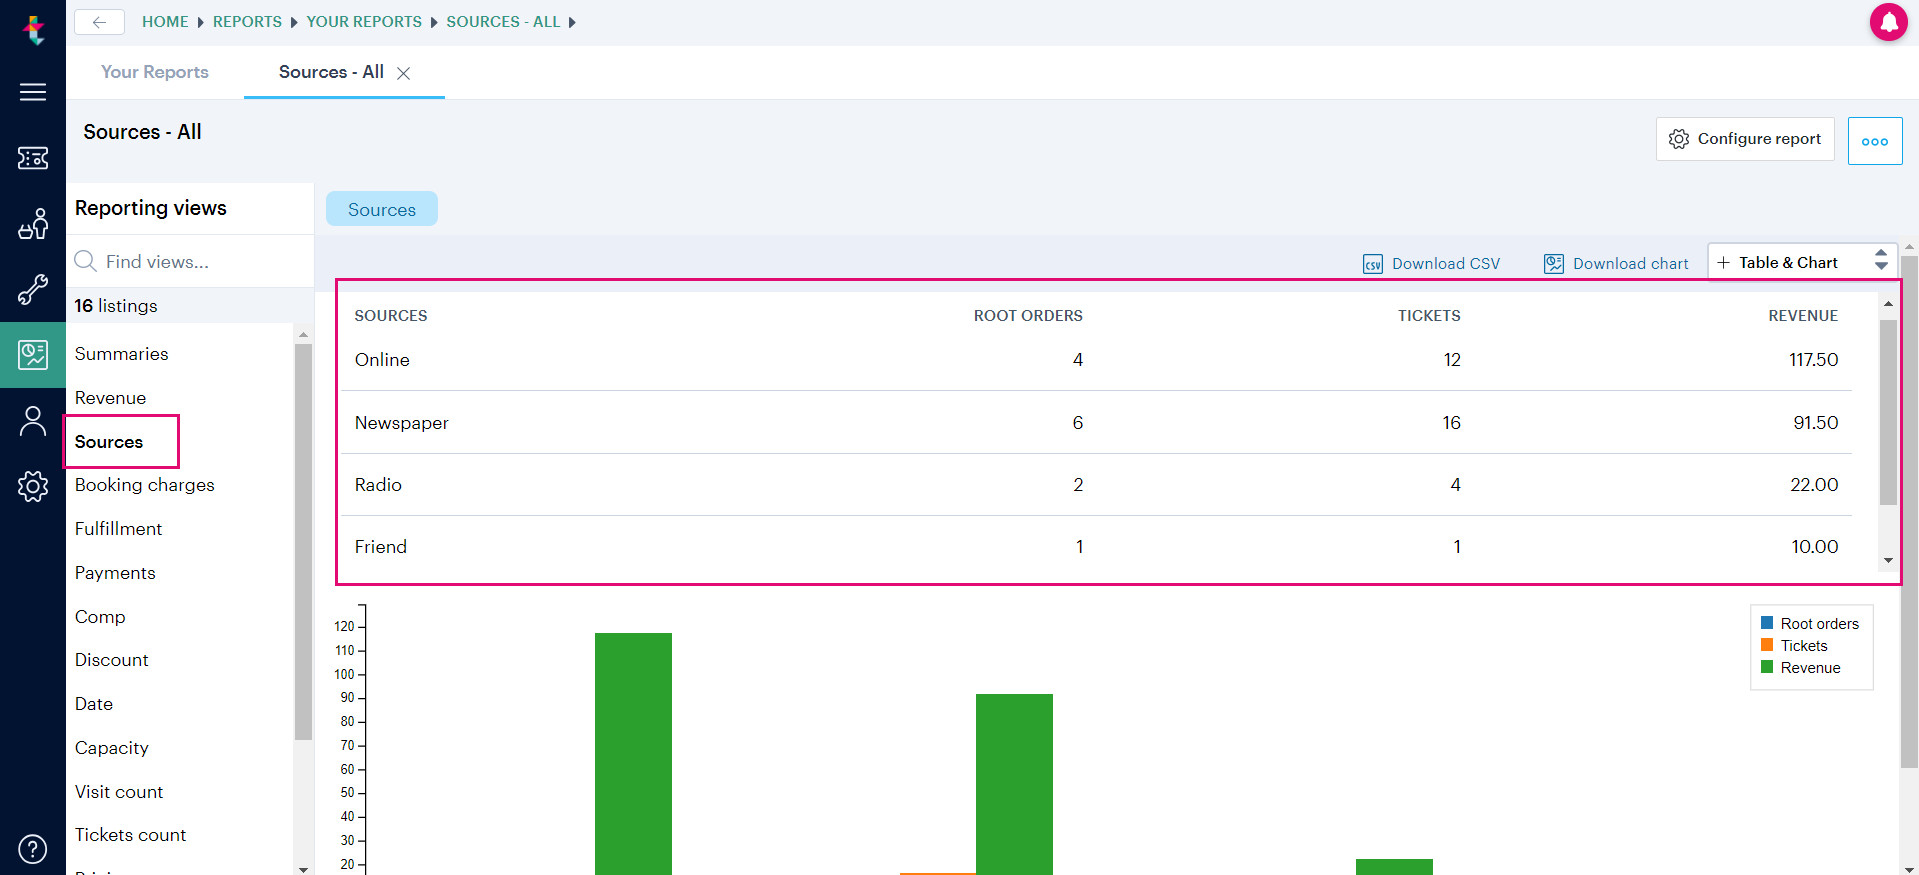Close the Sources - All tab
This screenshot has width=1919, height=875.
click(404, 73)
